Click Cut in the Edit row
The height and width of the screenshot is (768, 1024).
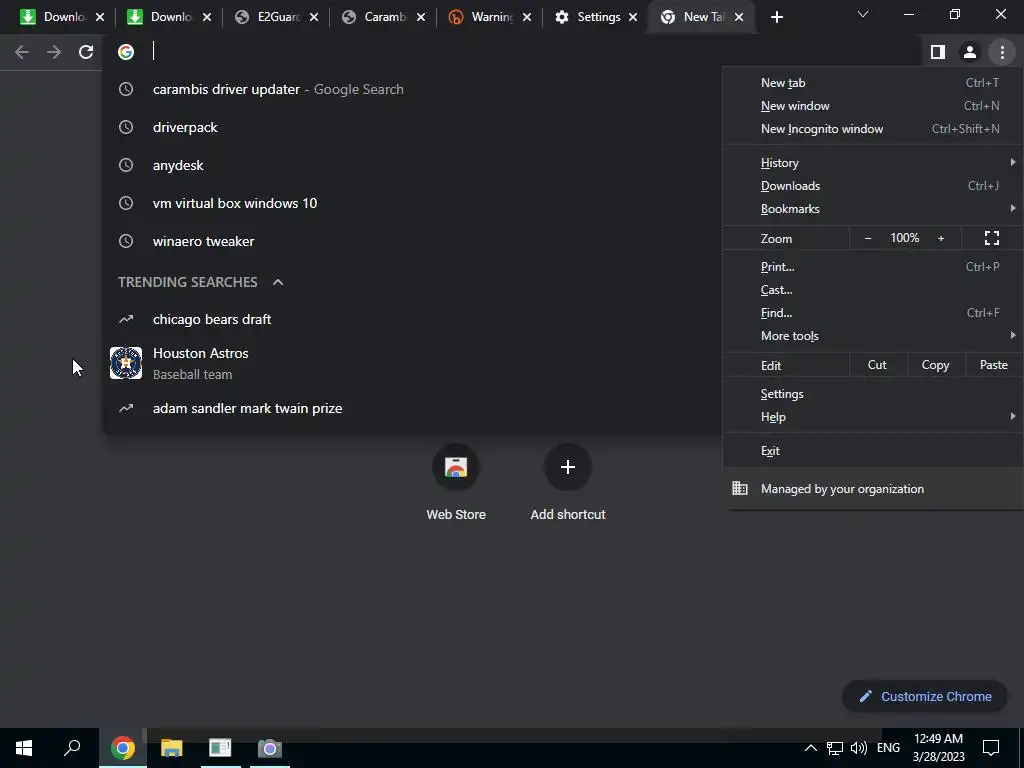click(x=877, y=365)
